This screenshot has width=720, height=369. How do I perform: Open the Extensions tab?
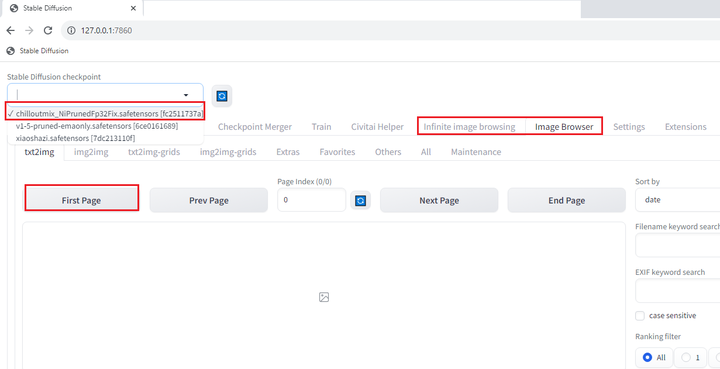pyautogui.click(x=686, y=127)
